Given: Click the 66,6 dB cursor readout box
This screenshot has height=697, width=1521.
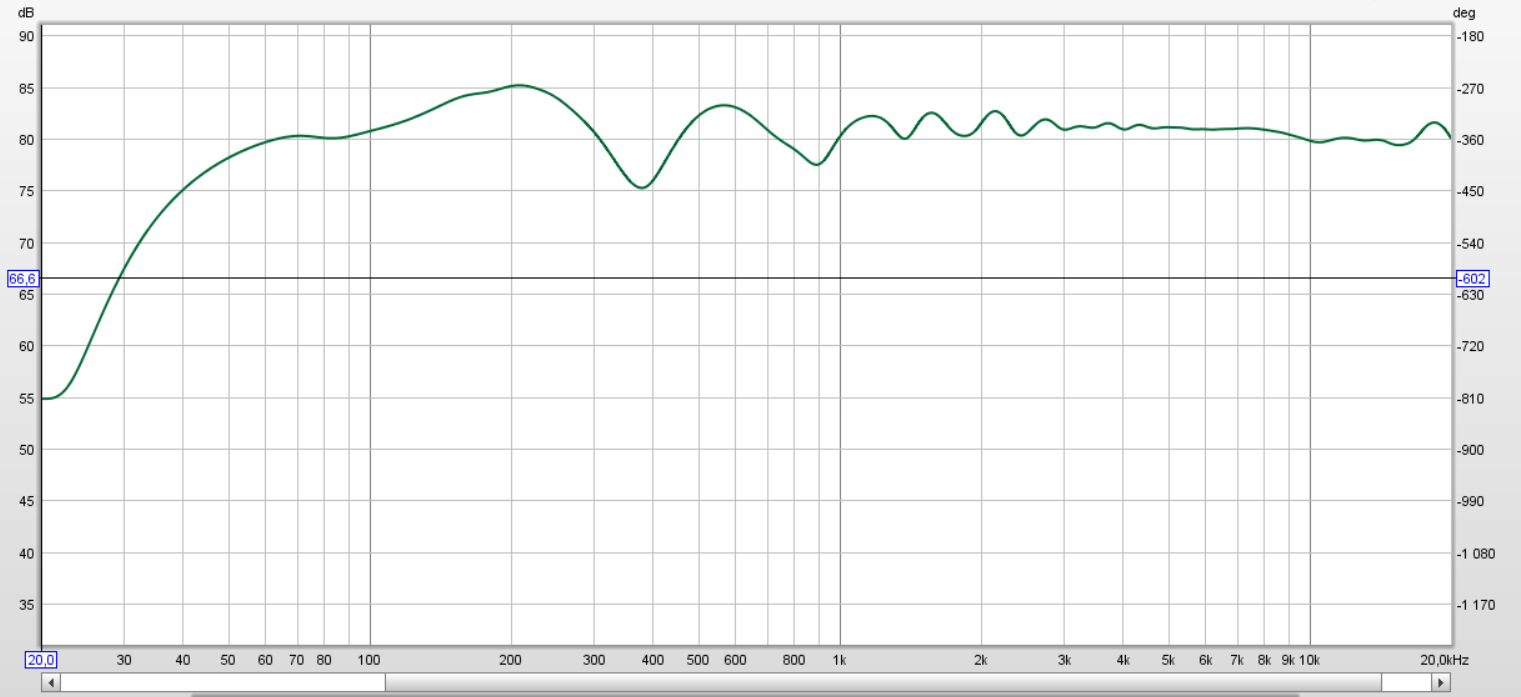Looking at the screenshot, I should click(22, 279).
